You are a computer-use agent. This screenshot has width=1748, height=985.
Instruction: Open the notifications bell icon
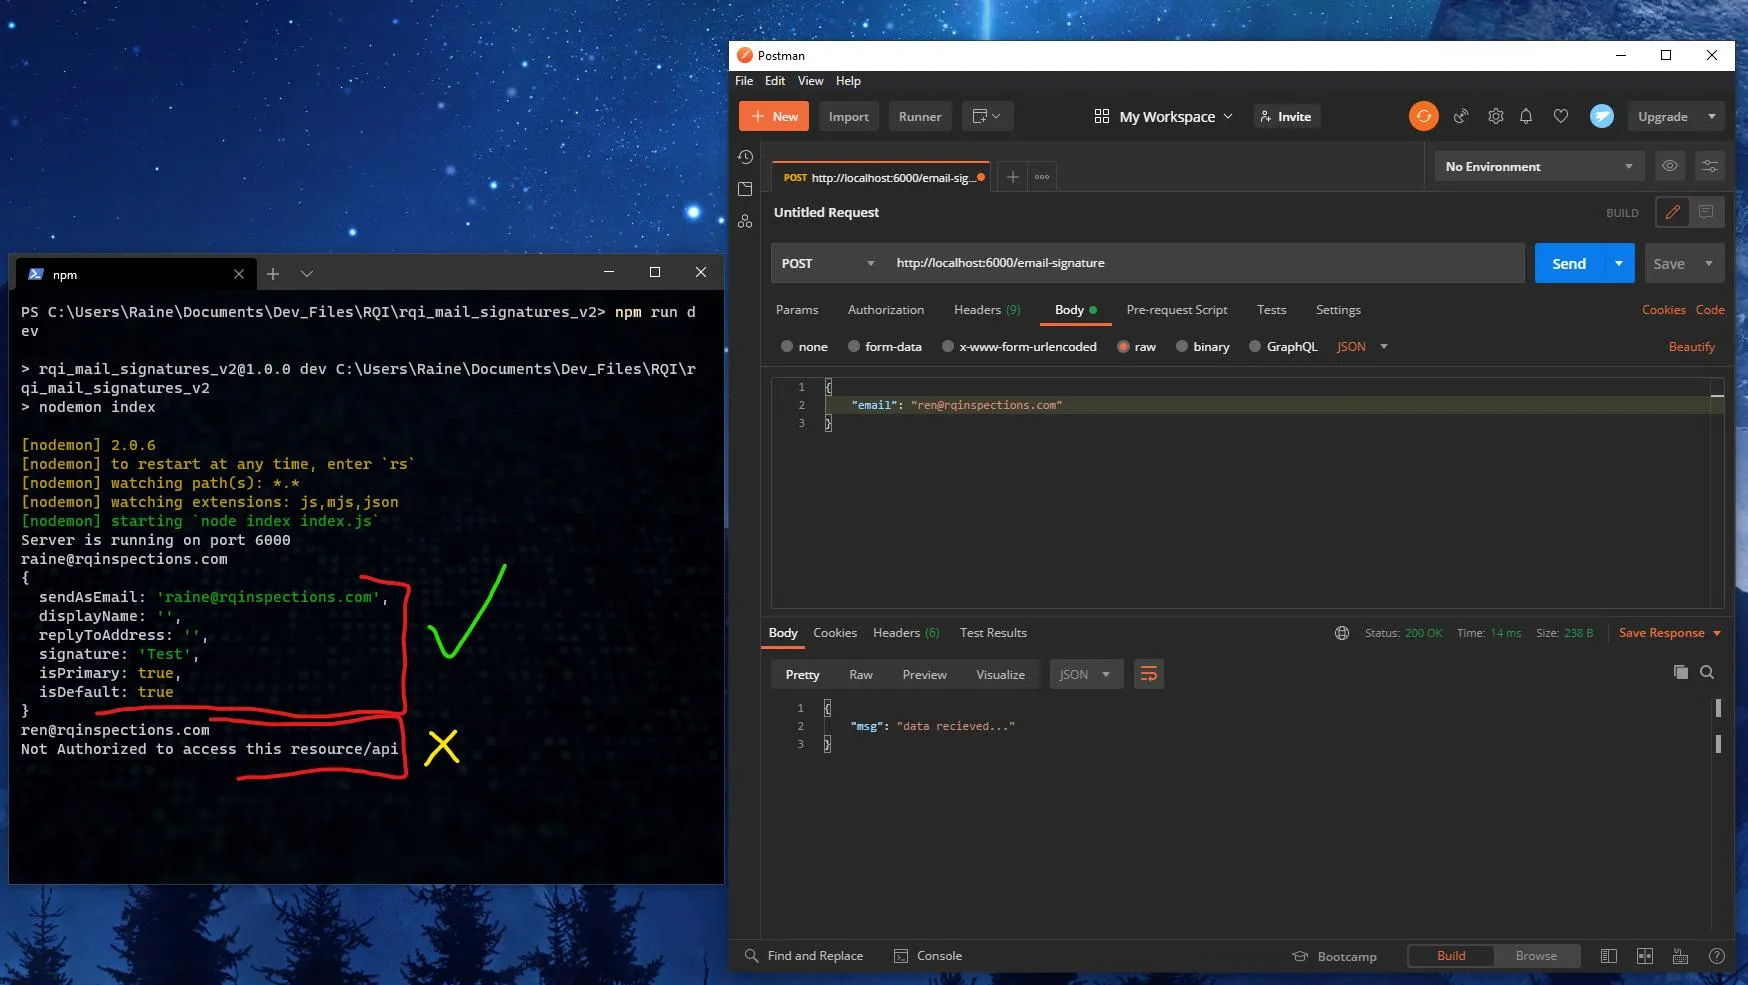(x=1526, y=116)
